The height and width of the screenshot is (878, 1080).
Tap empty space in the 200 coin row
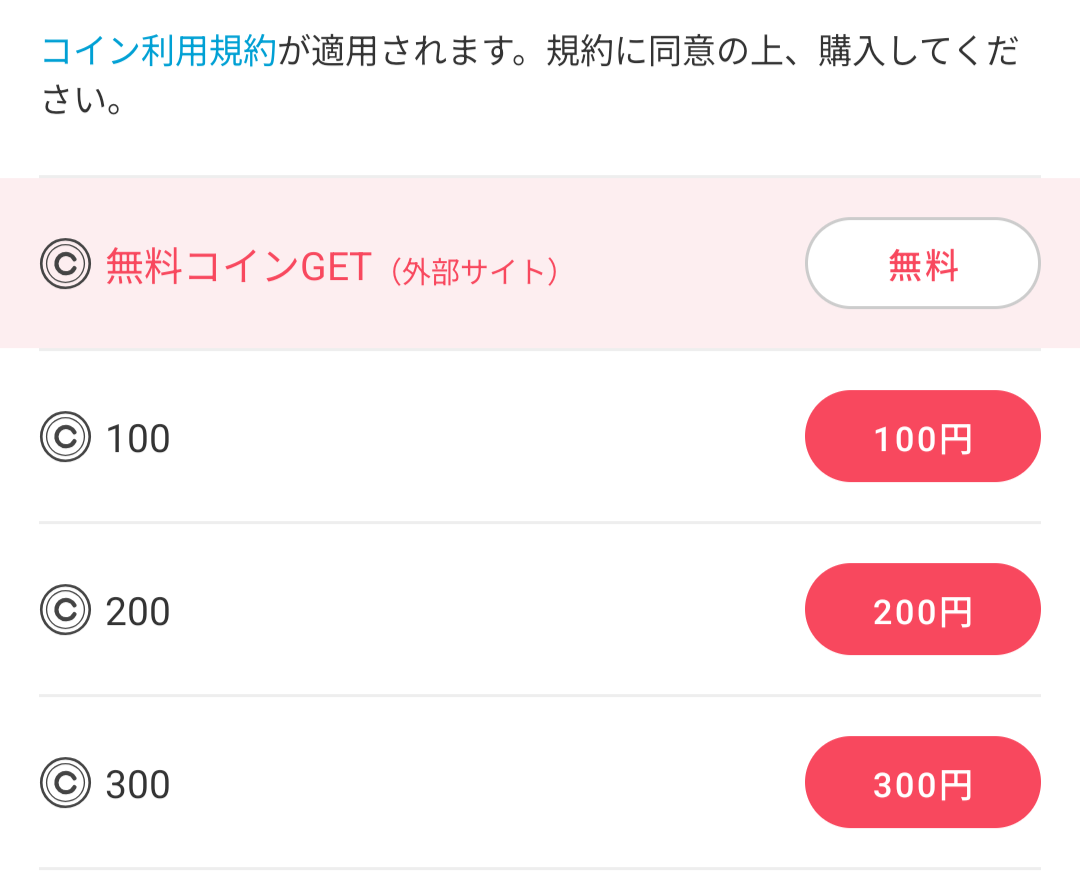482,609
